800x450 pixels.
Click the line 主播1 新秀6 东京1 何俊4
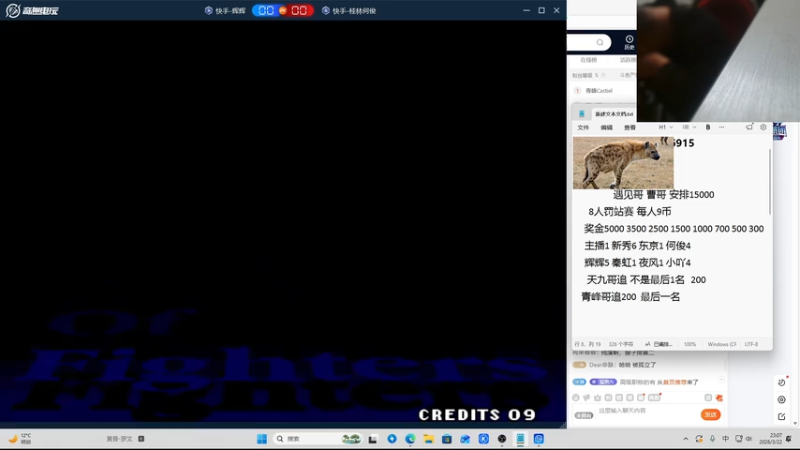click(x=637, y=246)
